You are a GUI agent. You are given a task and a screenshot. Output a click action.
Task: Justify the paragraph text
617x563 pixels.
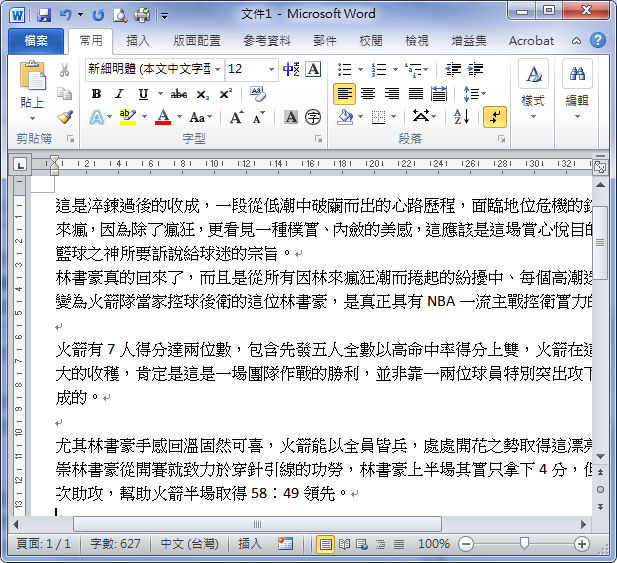tap(416, 94)
